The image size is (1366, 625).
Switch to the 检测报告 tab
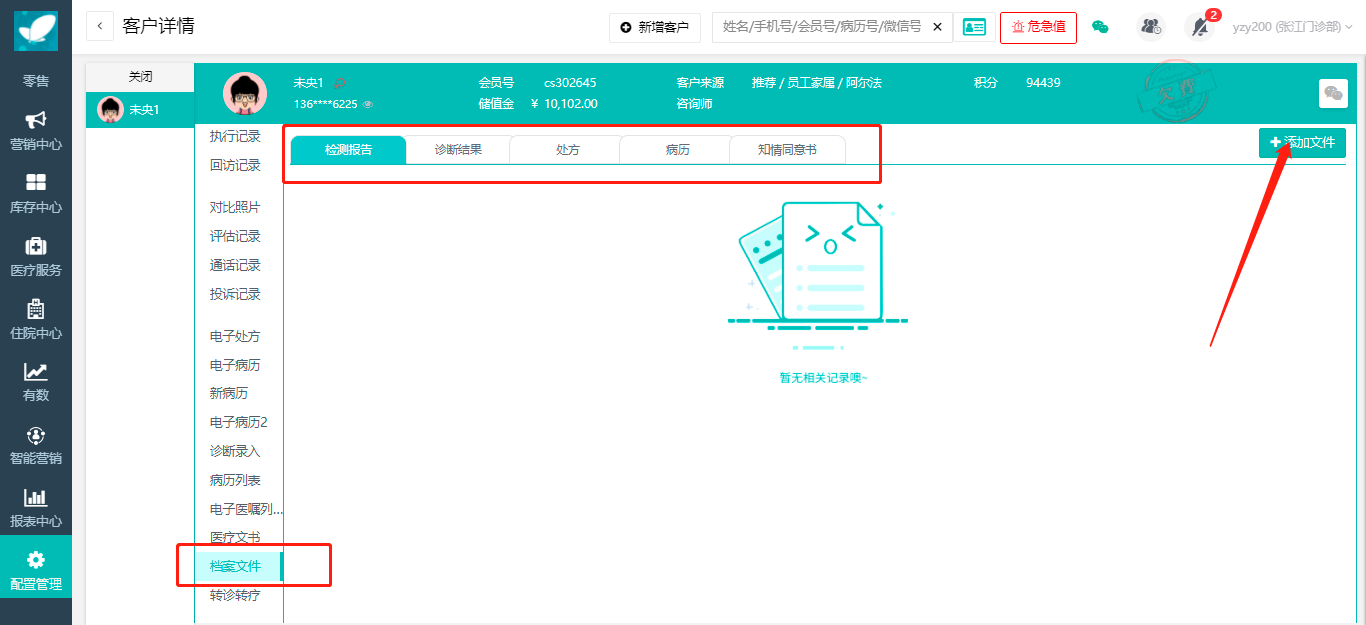(x=349, y=150)
